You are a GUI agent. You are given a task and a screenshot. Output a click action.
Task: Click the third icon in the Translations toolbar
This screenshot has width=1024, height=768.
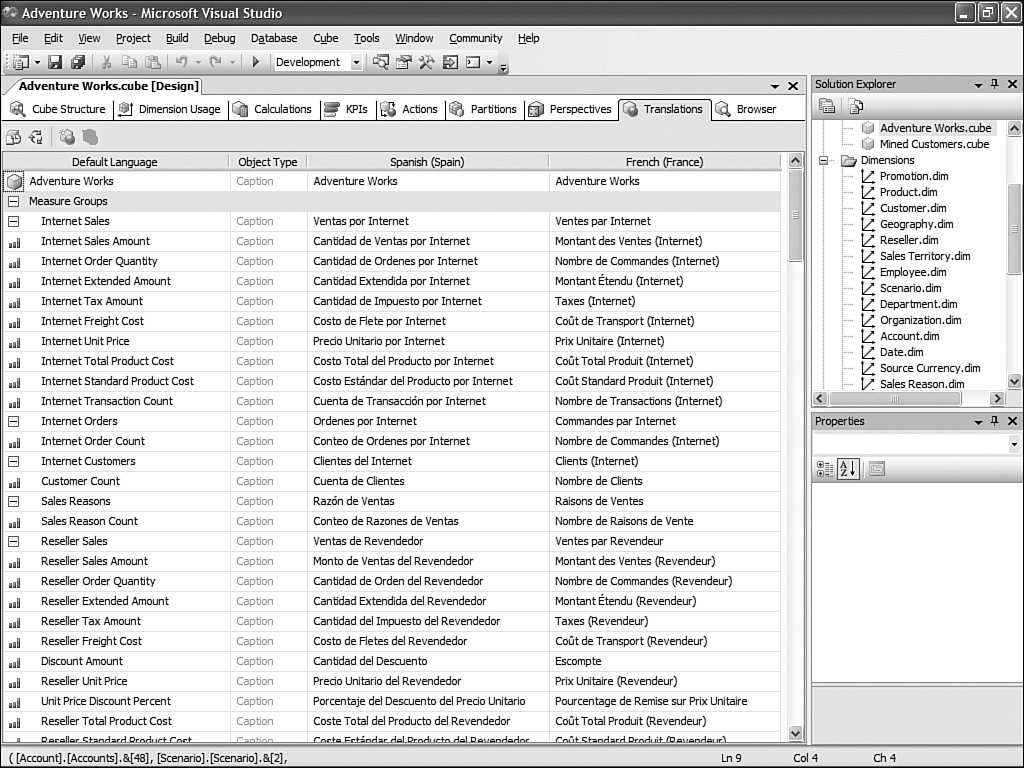coord(67,137)
